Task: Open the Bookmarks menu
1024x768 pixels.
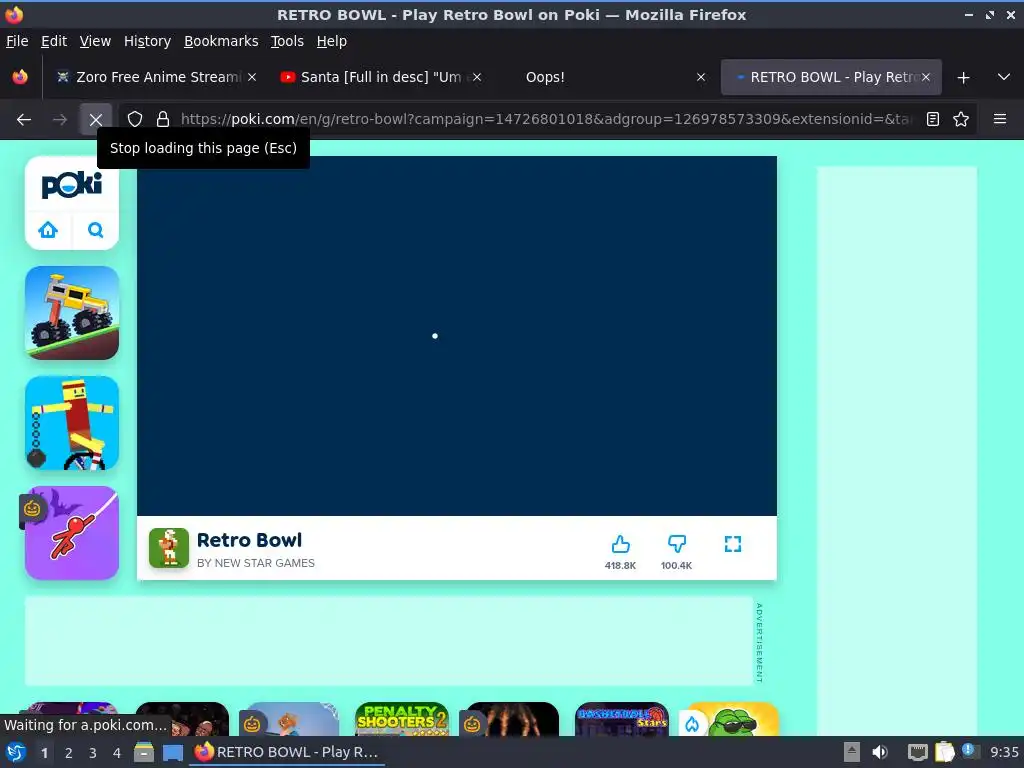Action: 221,41
